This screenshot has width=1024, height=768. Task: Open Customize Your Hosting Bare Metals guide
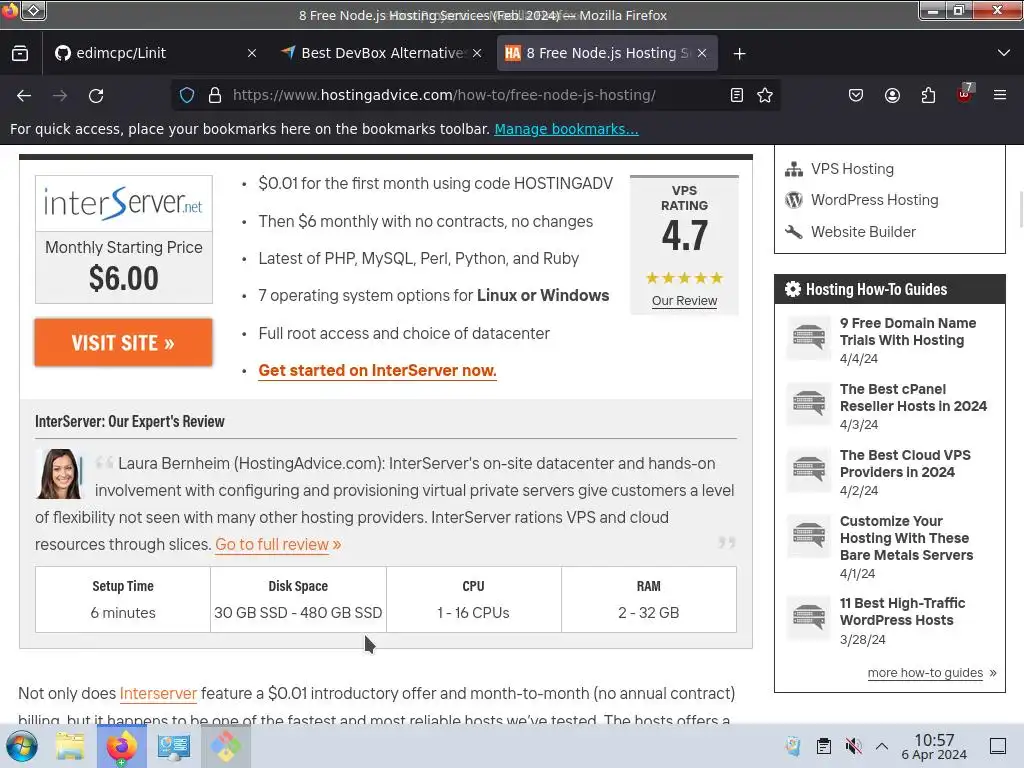pos(906,538)
